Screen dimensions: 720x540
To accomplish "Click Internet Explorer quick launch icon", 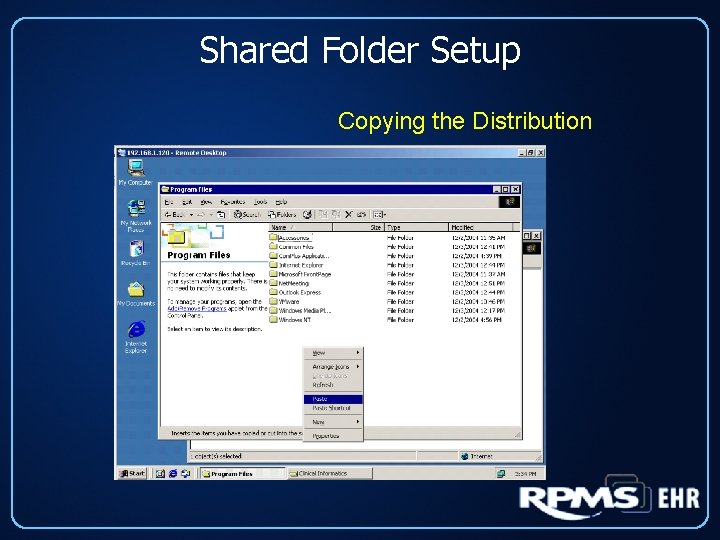I will pos(173,473).
